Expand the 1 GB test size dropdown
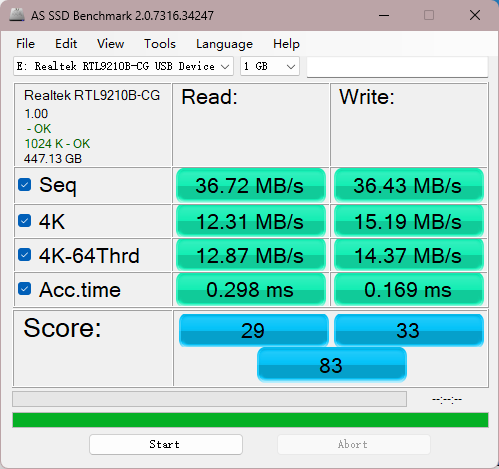Viewport: 499px width, 469px height. 270,66
